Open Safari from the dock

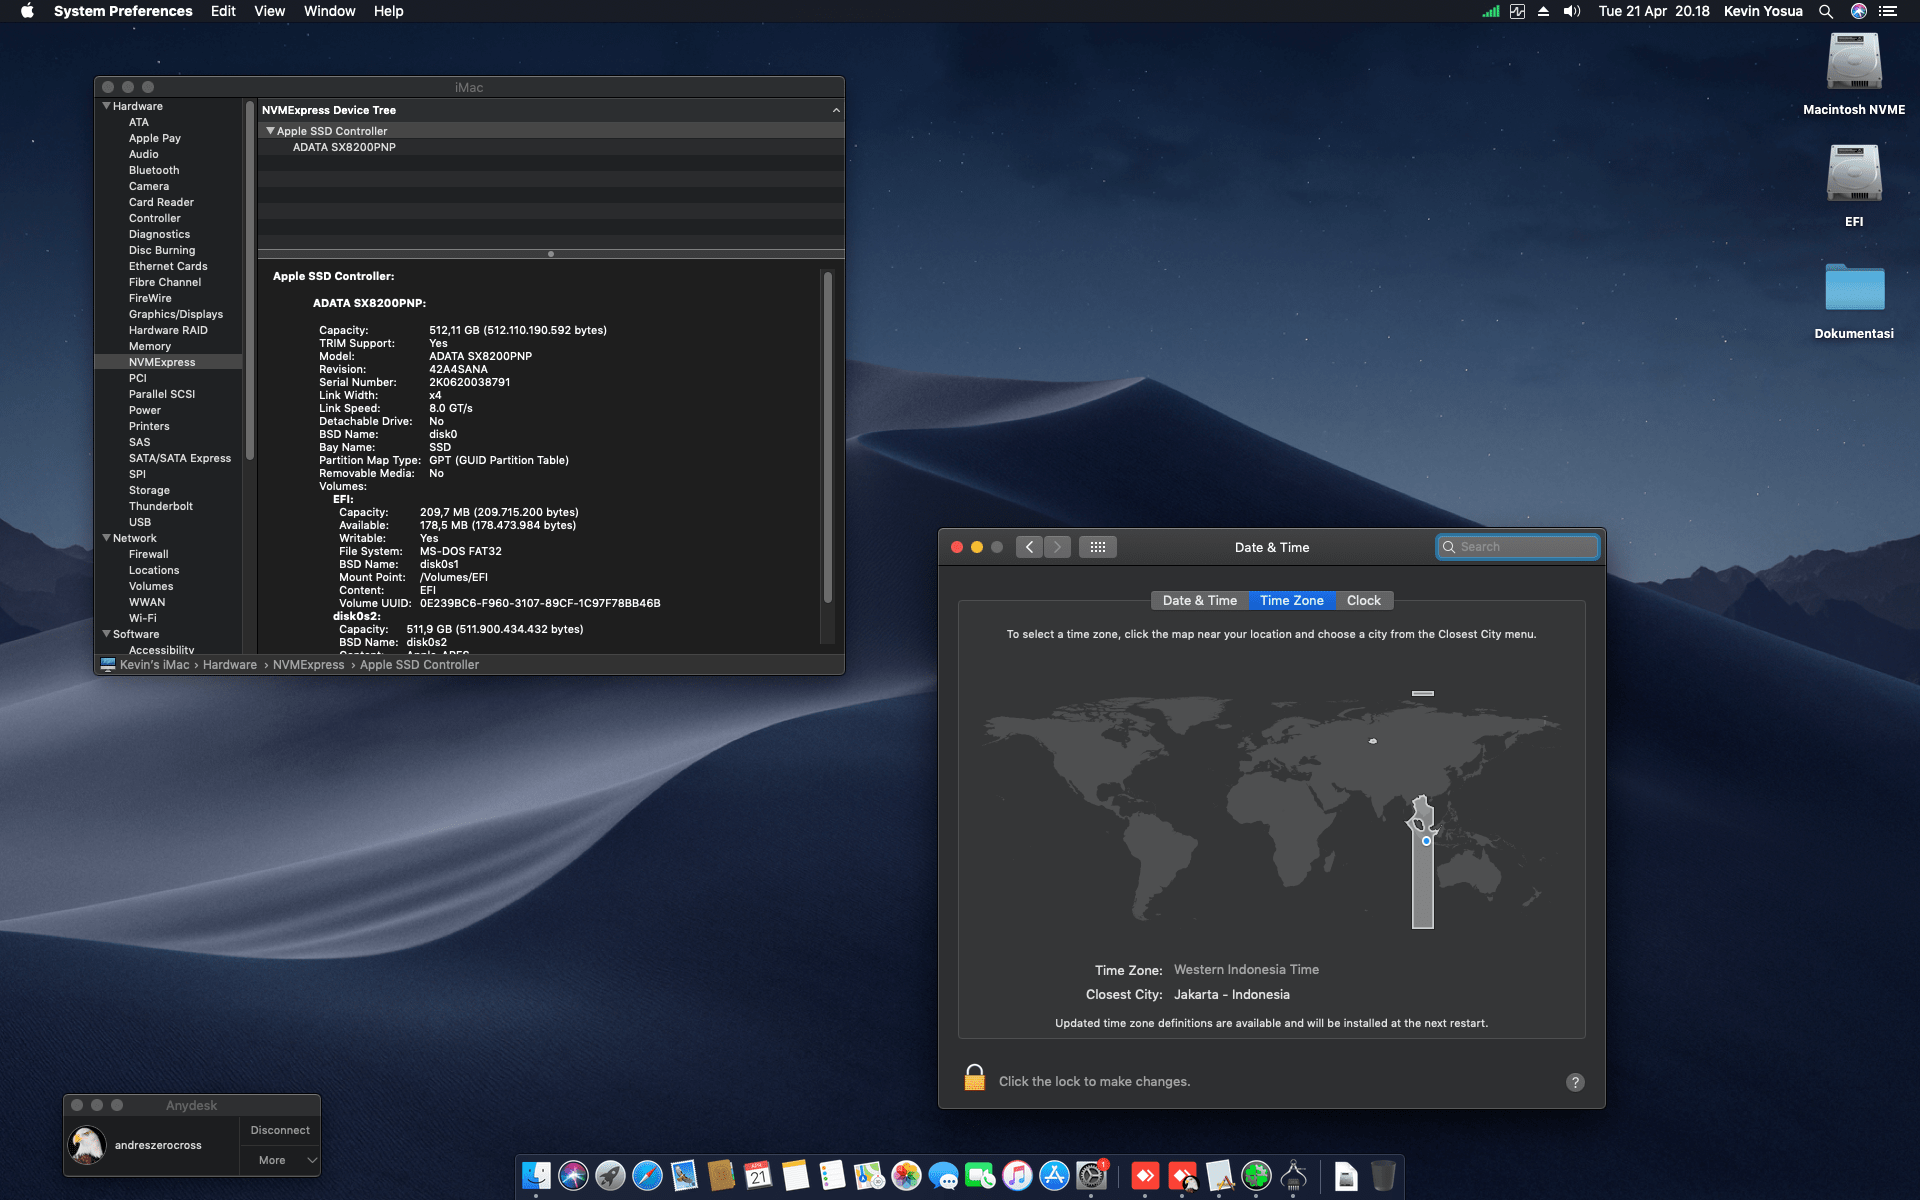[647, 1176]
